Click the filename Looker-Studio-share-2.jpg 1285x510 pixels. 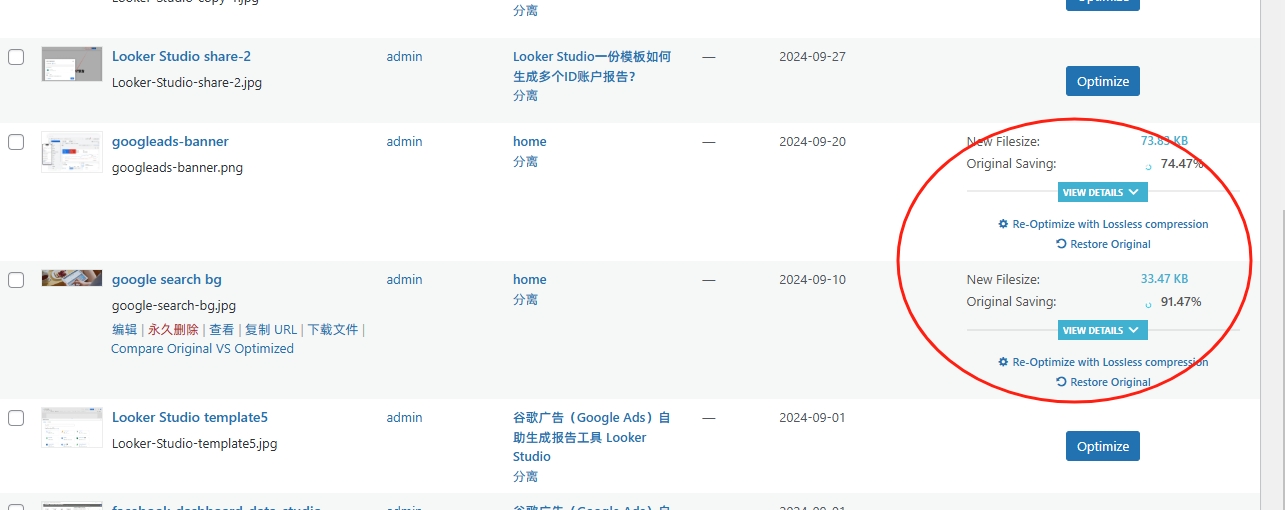tap(187, 83)
